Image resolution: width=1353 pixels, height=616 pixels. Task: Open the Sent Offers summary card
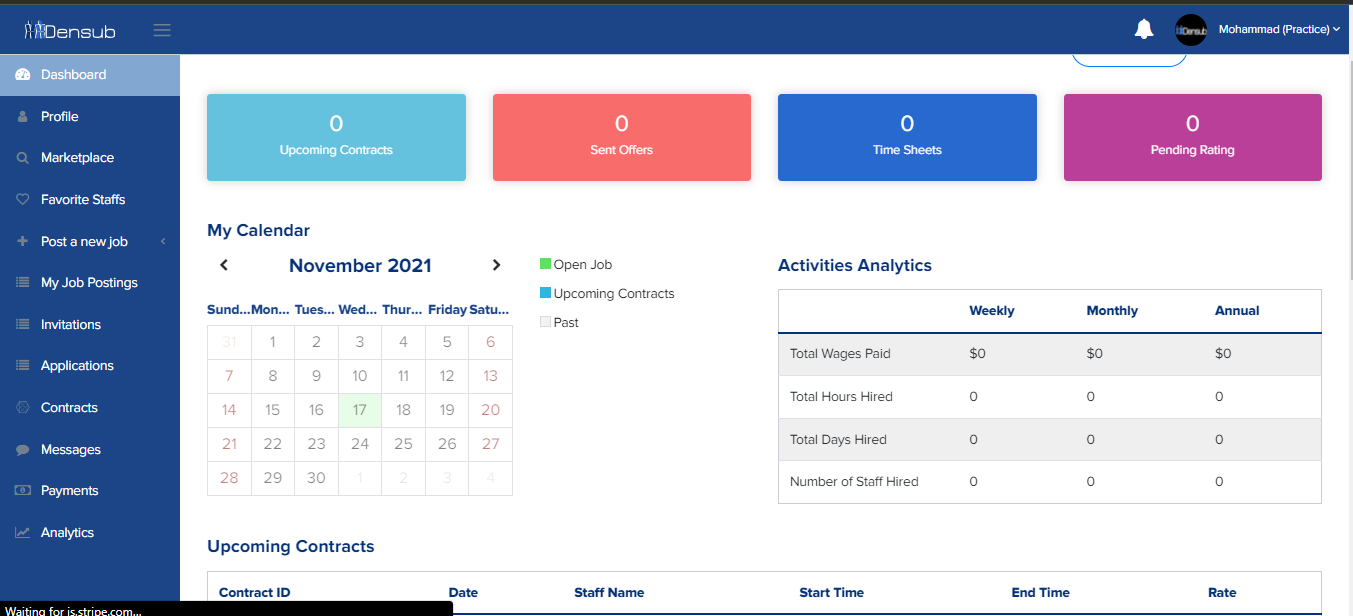click(621, 137)
